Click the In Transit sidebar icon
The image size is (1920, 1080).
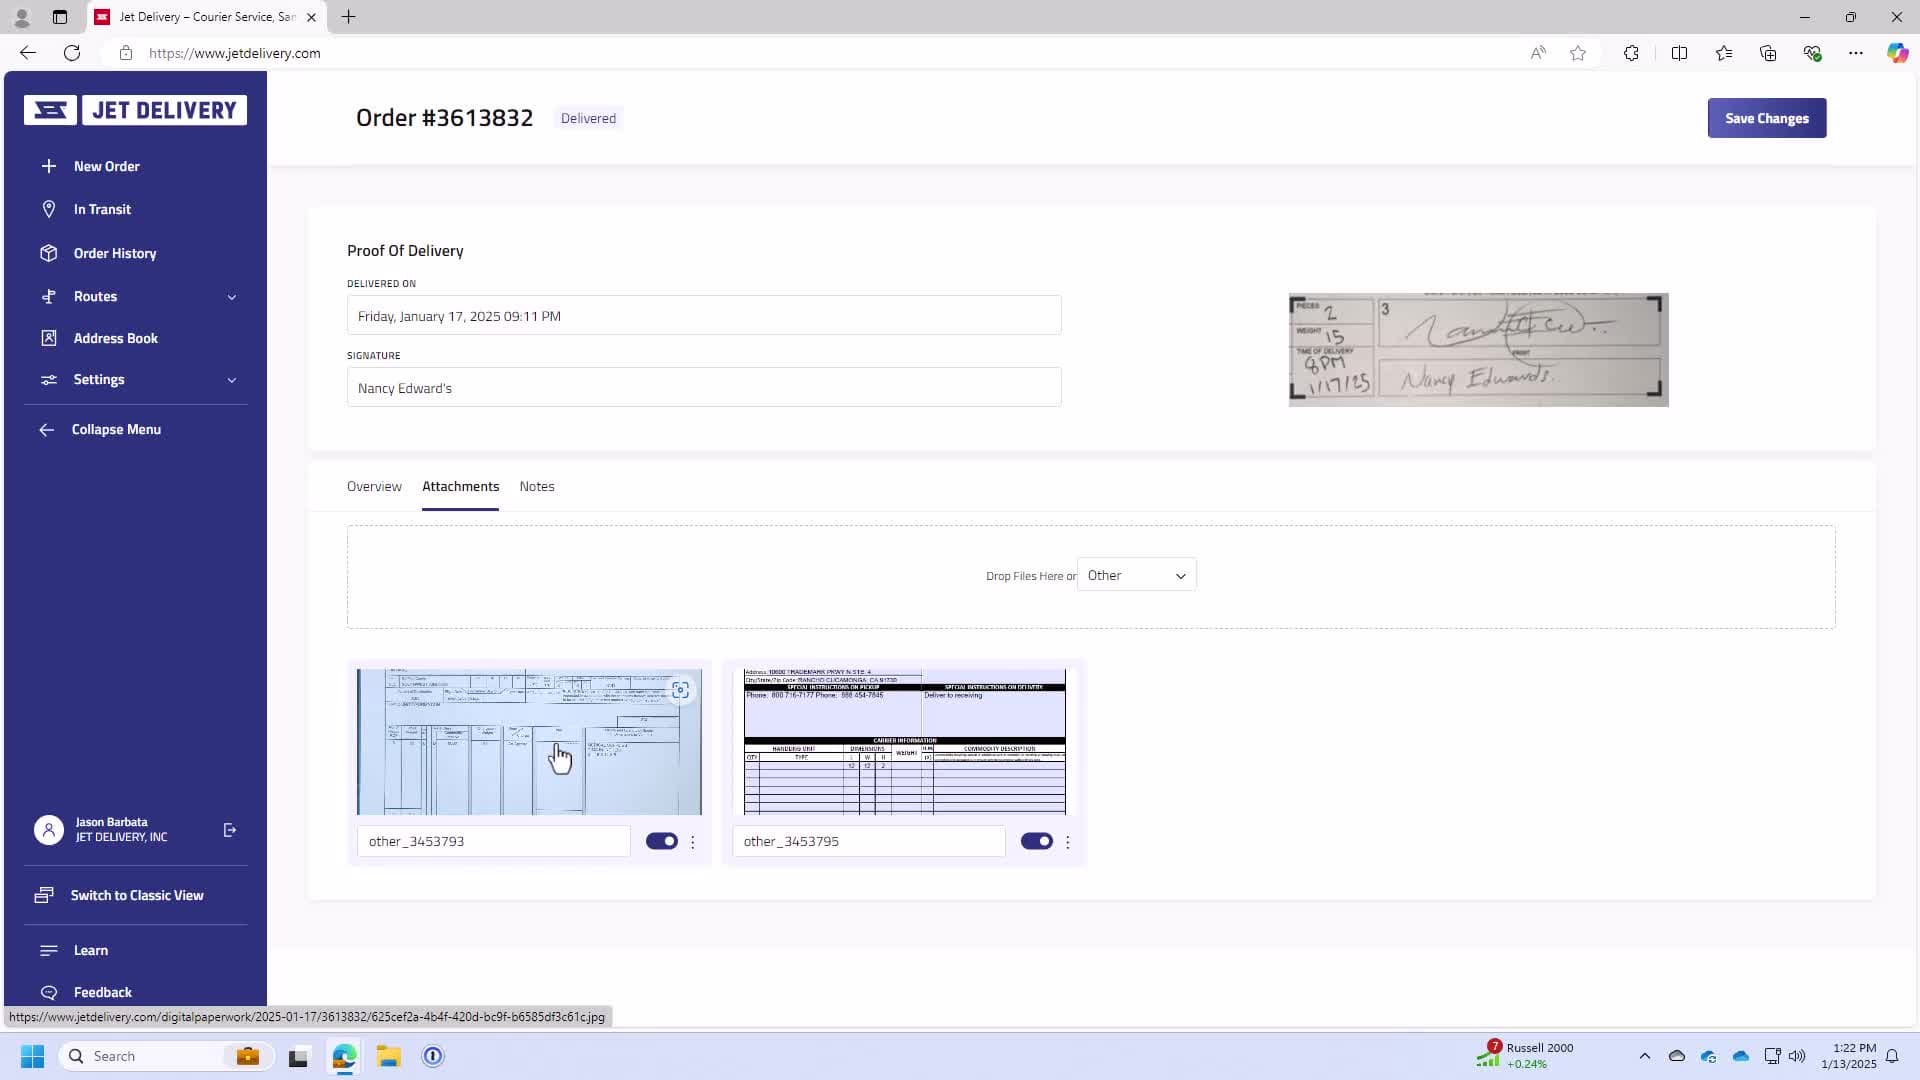click(x=47, y=208)
